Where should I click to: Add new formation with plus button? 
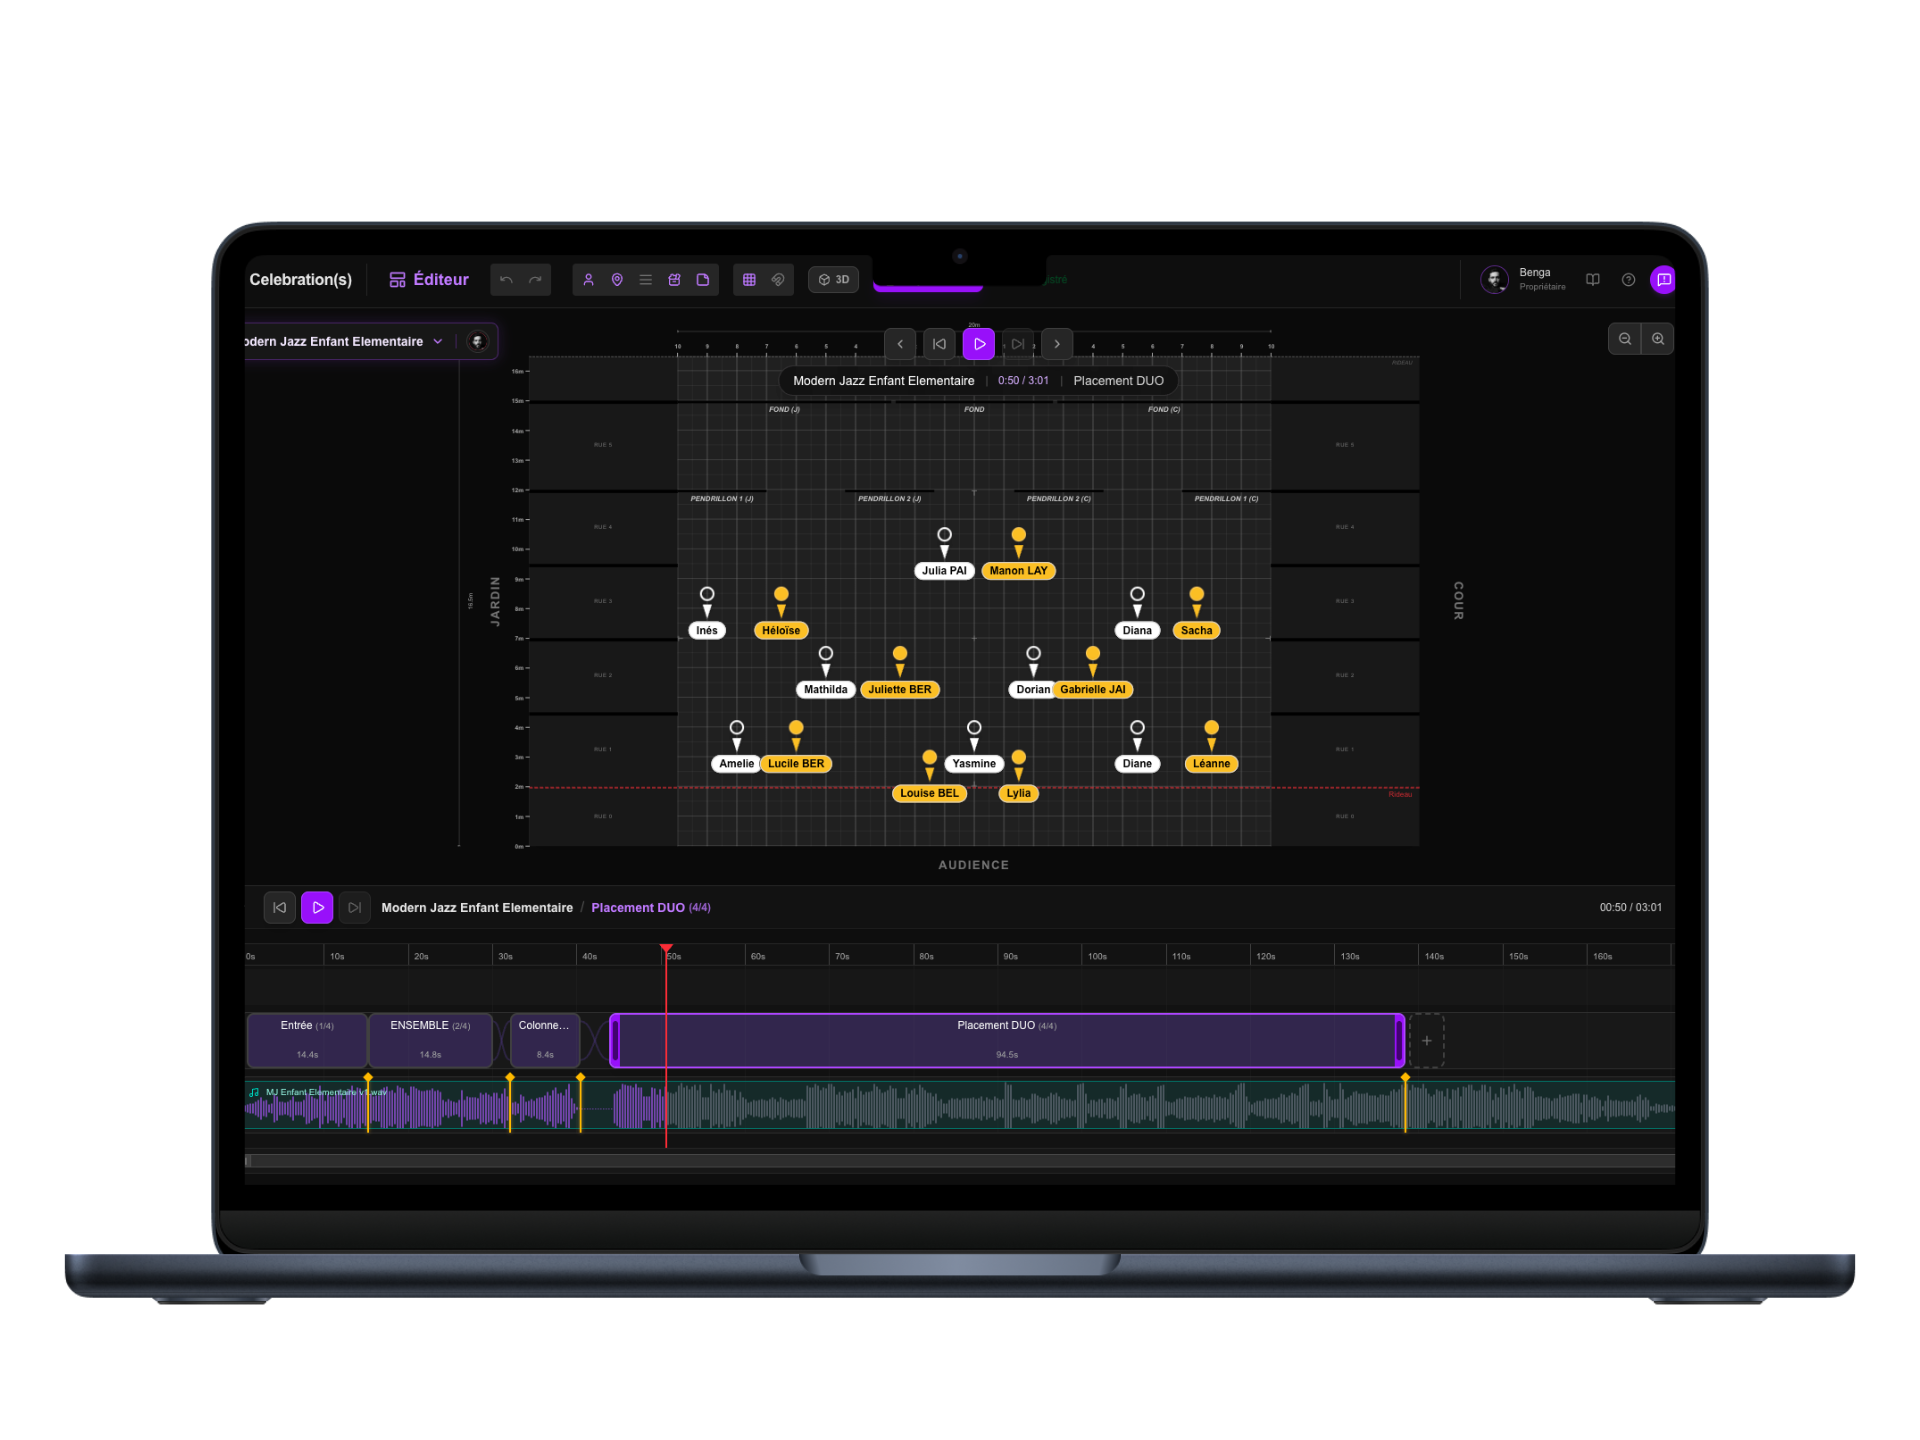point(1426,1041)
